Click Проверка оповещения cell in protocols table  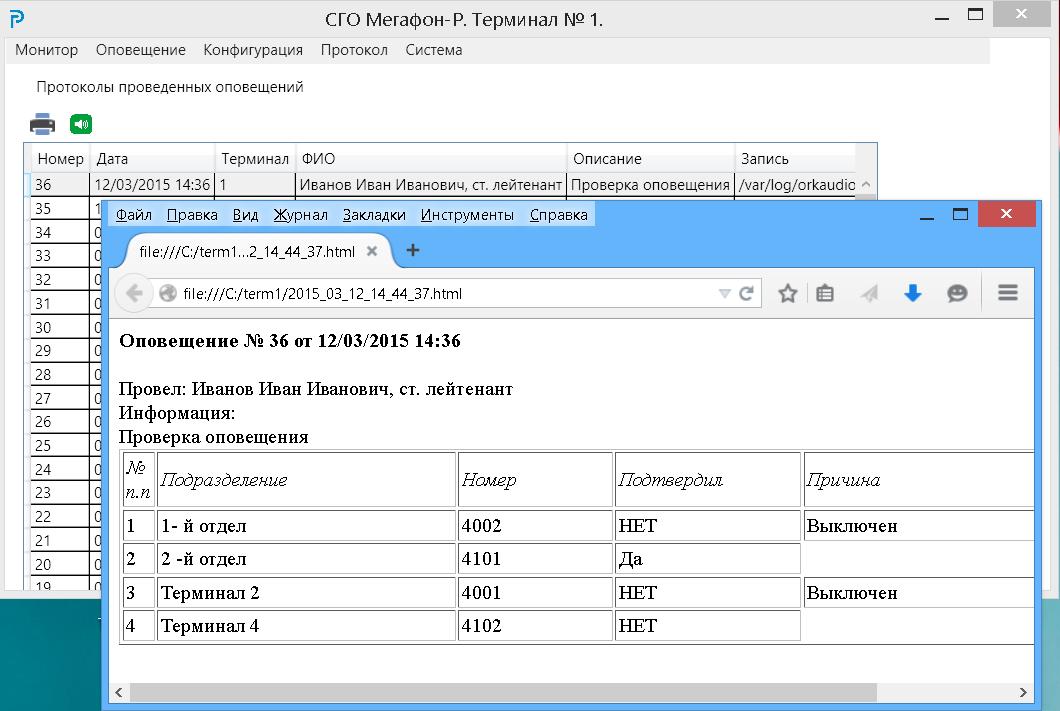coord(650,185)
